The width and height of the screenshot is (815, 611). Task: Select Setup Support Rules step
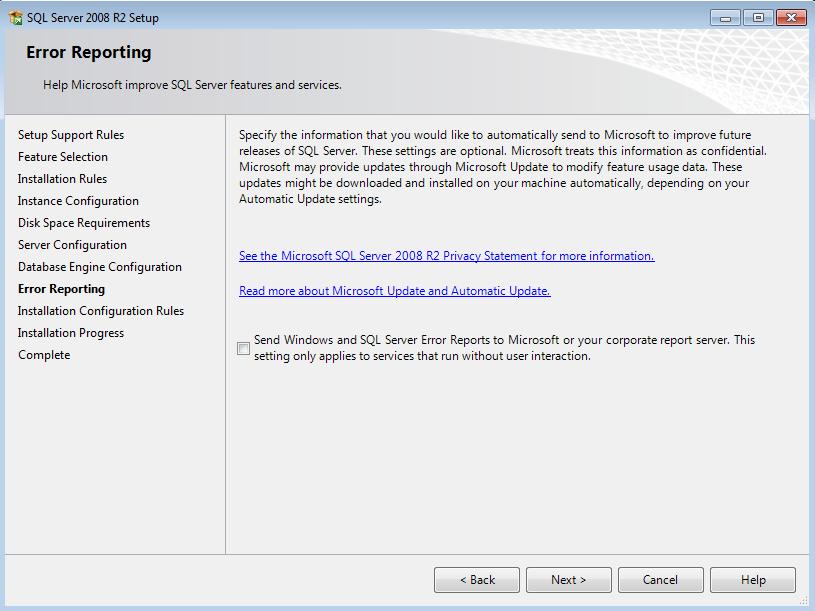[71, 135]
